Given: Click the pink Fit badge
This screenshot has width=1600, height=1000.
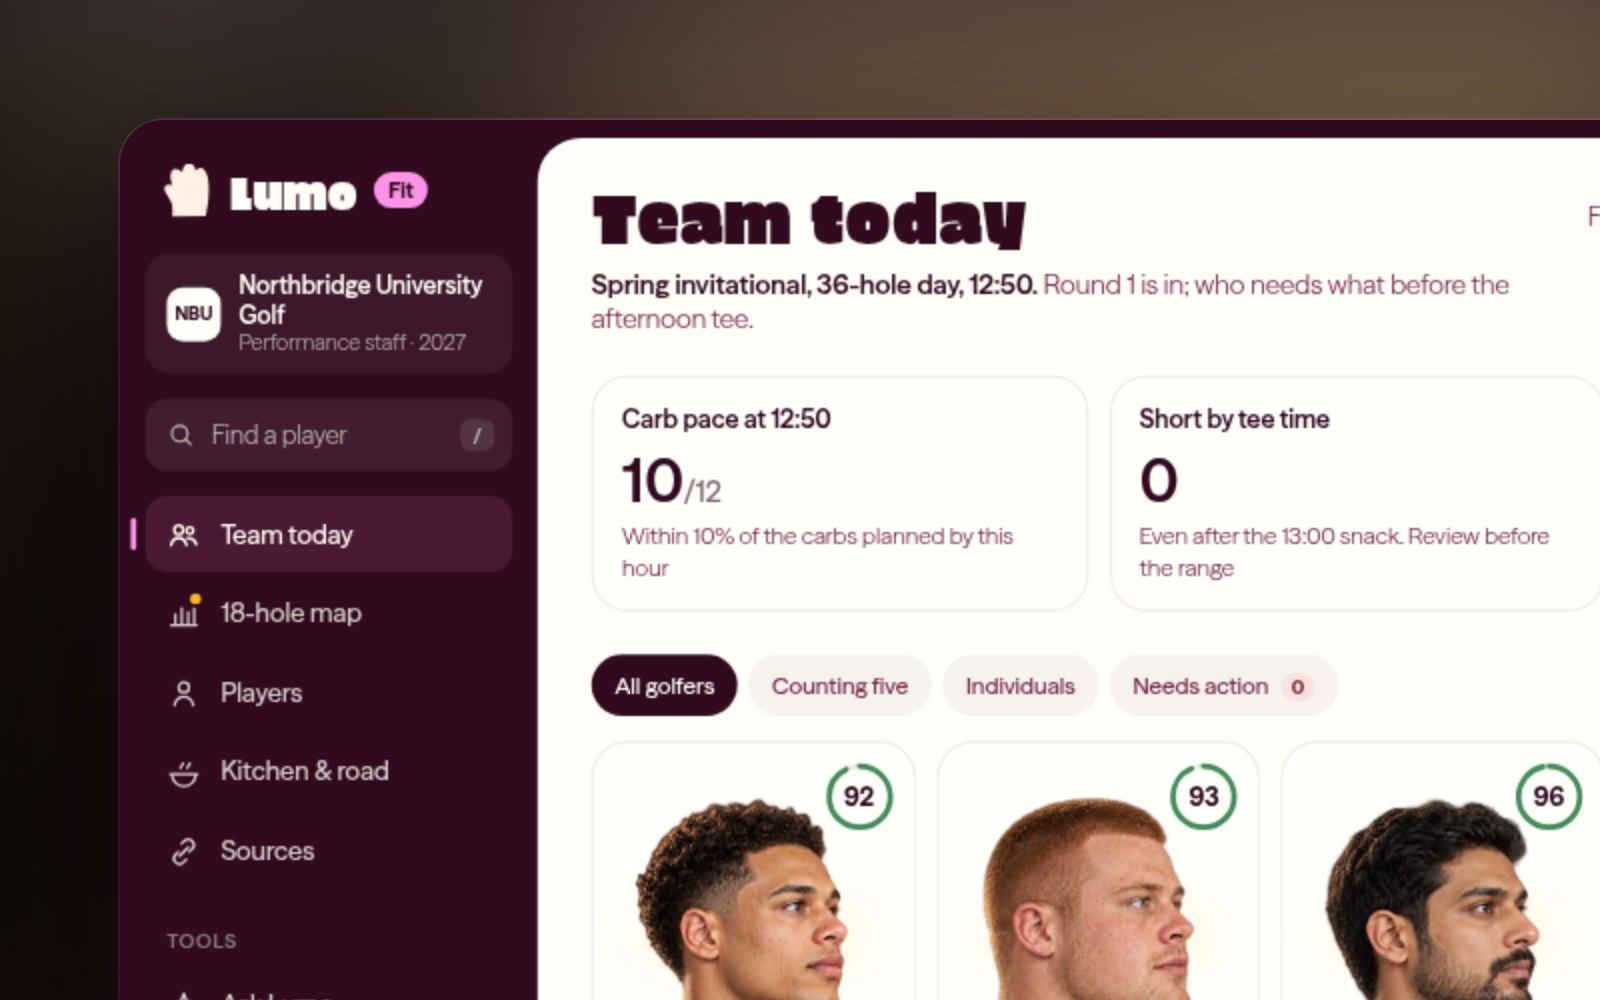Looking at the screenshot, I should [x=401, y=190].
